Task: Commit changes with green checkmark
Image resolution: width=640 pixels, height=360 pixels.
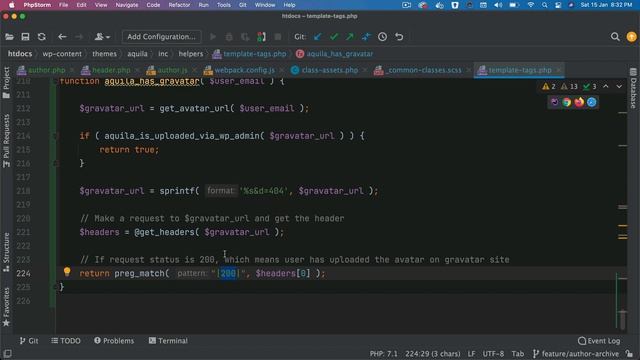Action: point(334,37)
